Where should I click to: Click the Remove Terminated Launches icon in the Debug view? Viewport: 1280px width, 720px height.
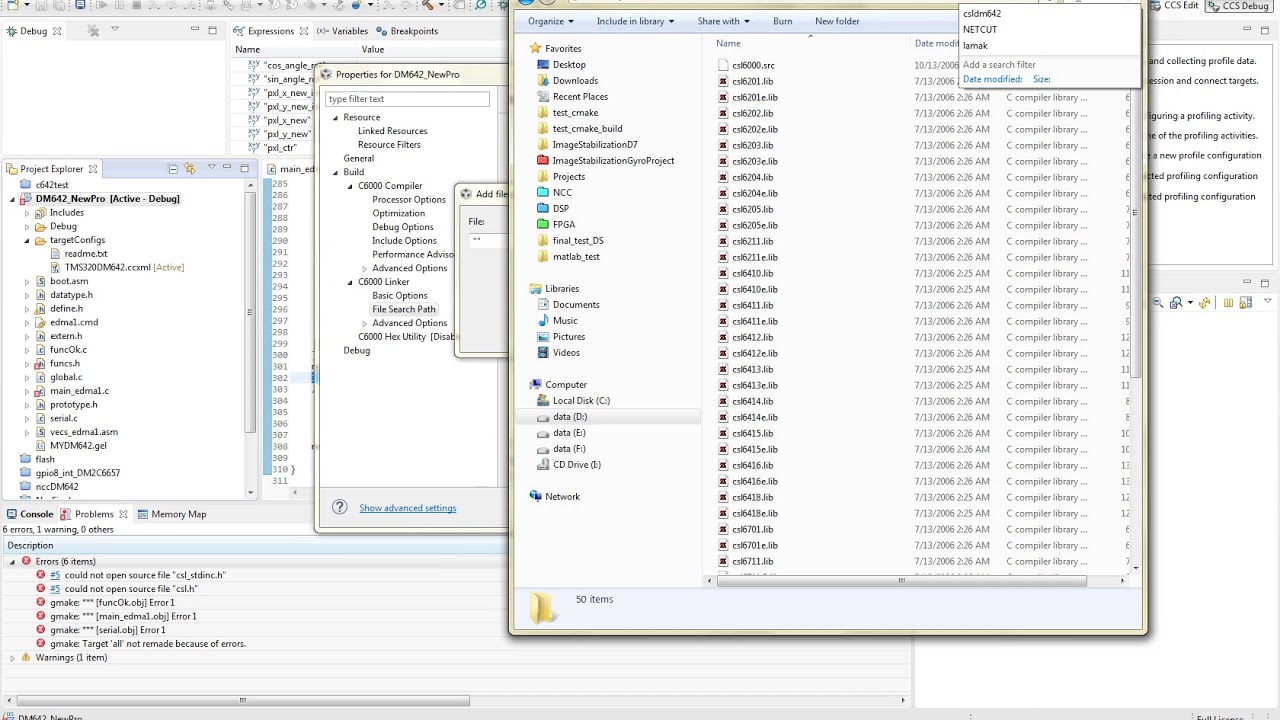(x=93, y=30)
